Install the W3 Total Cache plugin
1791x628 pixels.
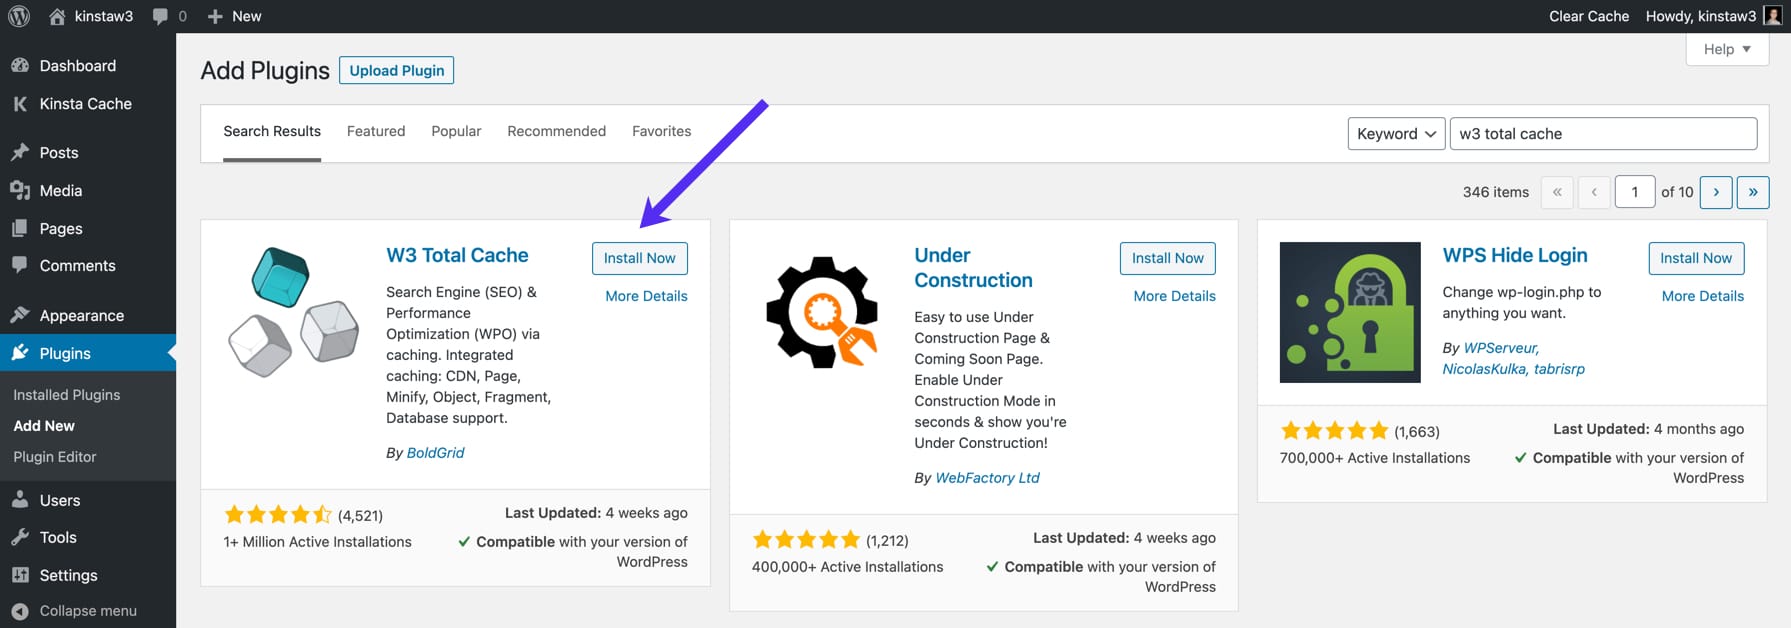tap(639, 258)
